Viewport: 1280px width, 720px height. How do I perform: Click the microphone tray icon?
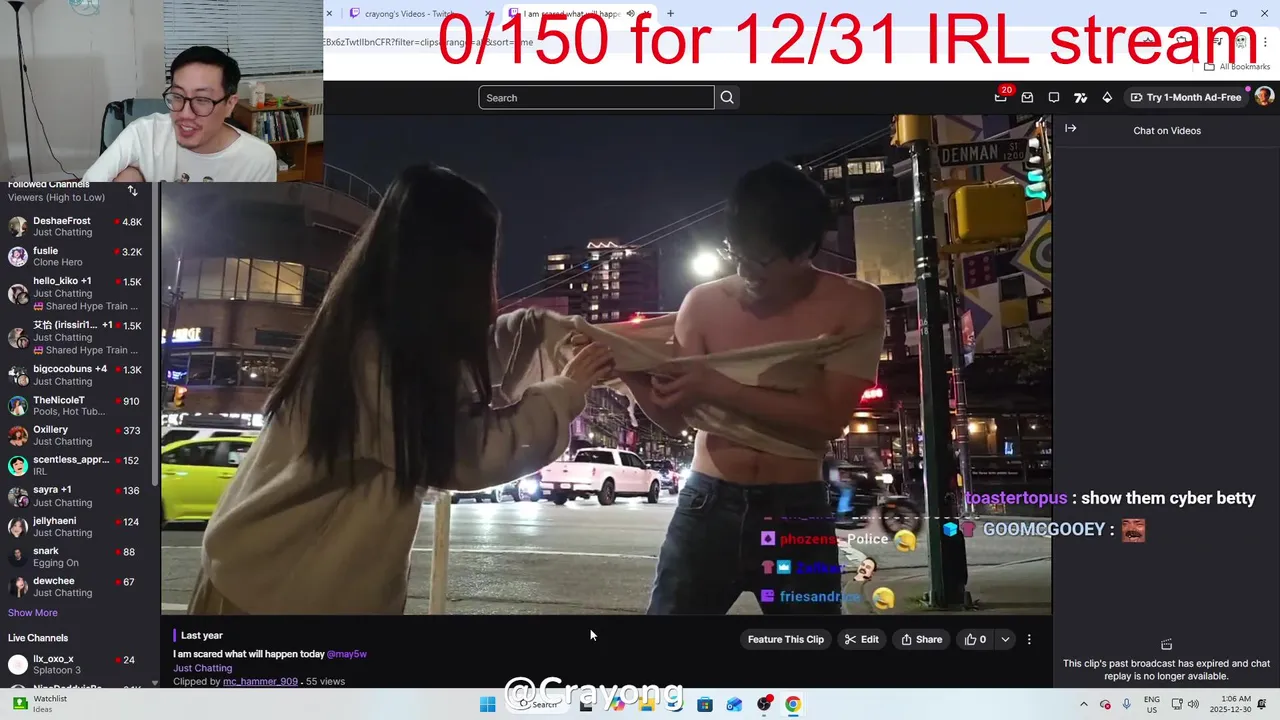(x=1127, y=704)
